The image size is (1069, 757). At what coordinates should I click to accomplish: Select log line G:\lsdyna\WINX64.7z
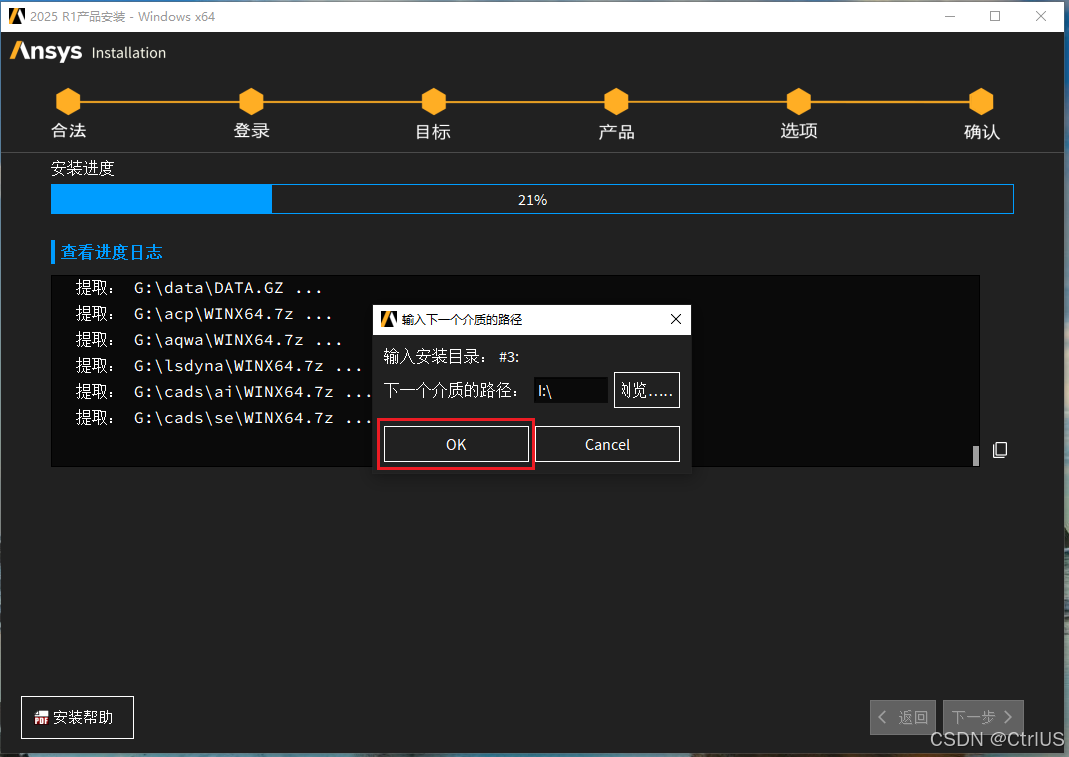click(219, 366)
